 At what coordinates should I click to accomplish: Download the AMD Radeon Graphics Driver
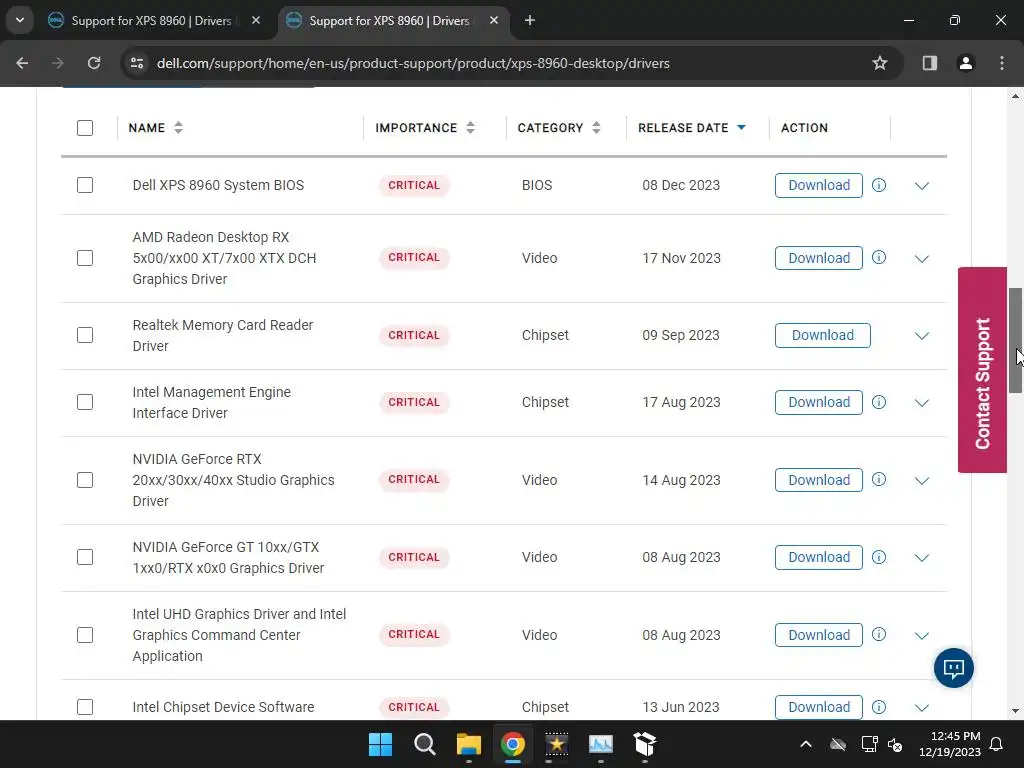tap(818, 257)
